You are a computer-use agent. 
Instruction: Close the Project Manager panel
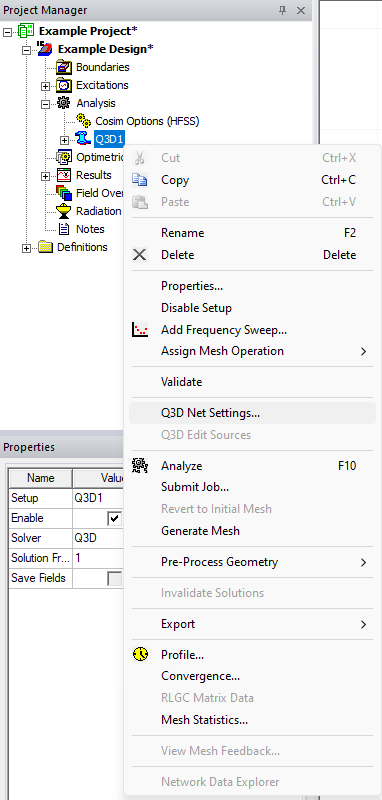point(300,10)
